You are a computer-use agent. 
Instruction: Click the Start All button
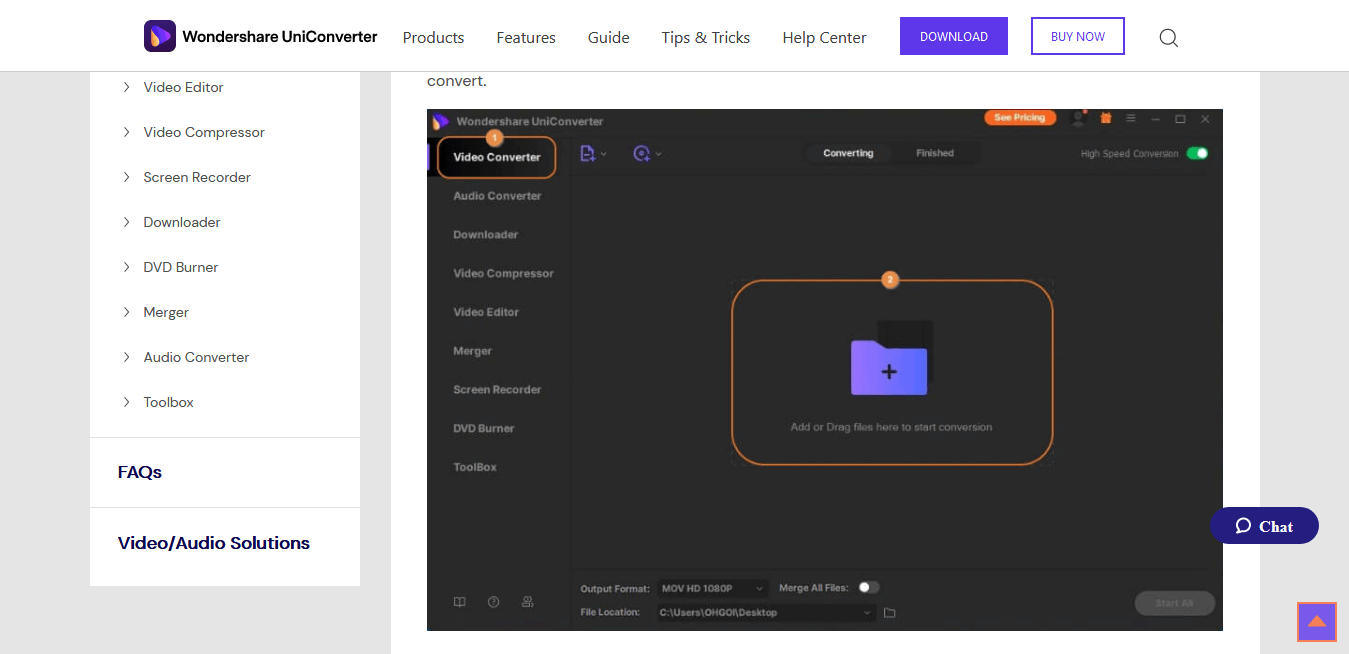1174,603
